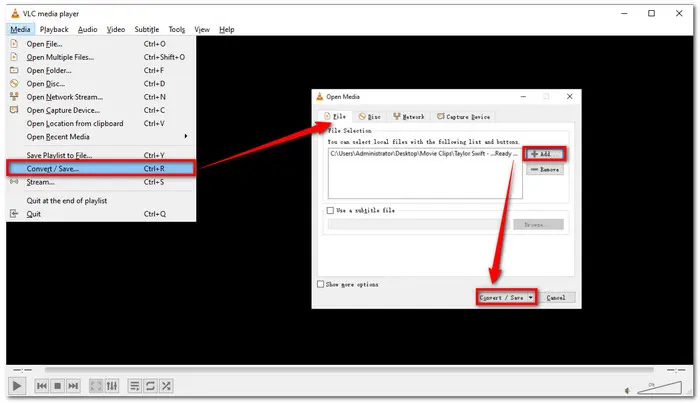Toggle random shuffle icon

pos(166,386)
